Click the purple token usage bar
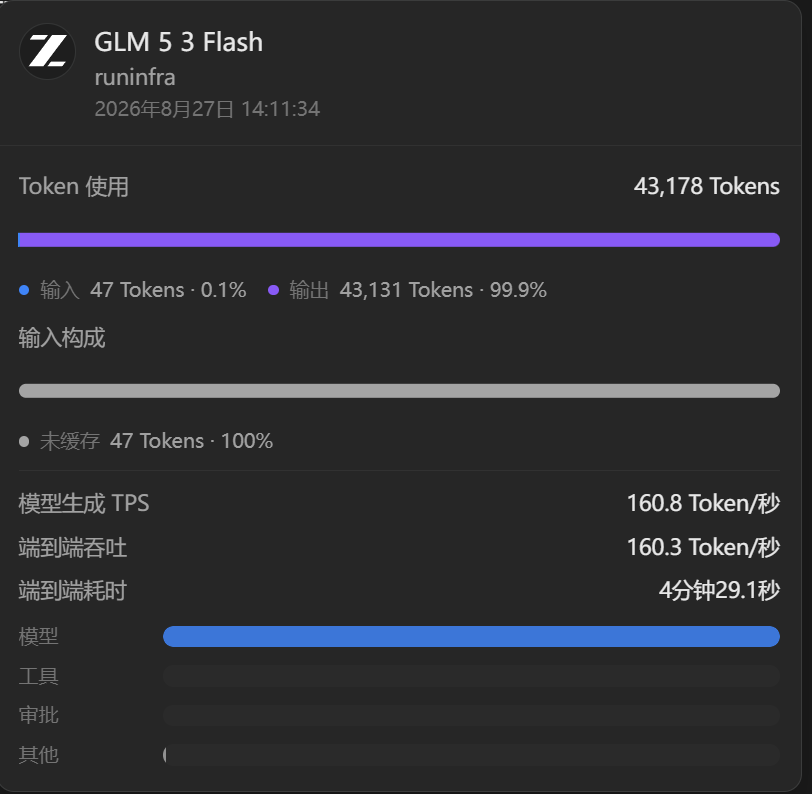The image size is (812, 794). point(399,240)
